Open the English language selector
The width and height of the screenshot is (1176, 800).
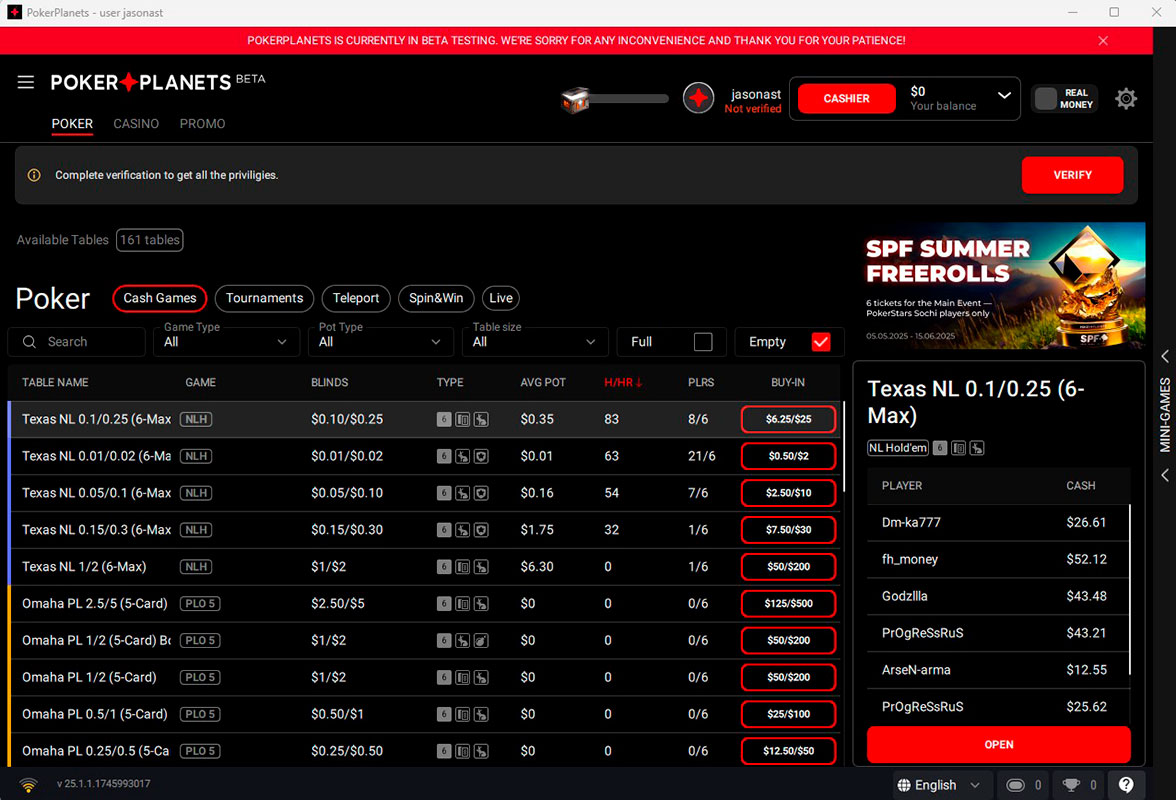click(938, 785)
